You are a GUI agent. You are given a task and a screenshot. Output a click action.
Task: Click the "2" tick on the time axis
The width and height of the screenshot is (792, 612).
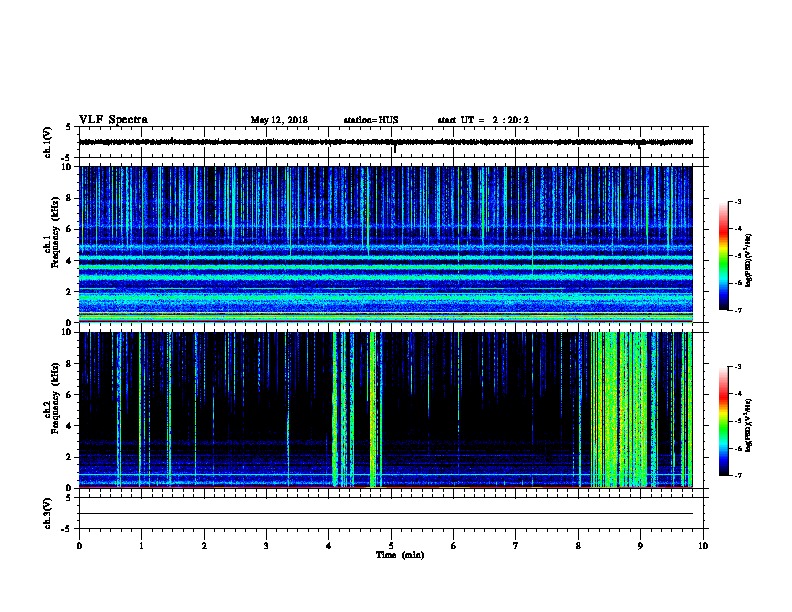coord(204,546)
